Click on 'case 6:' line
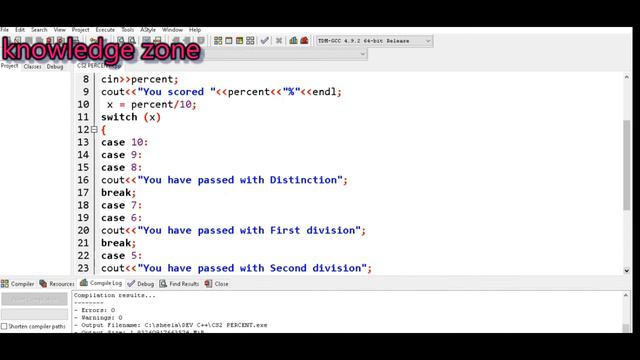 pyautogui.click(x=122, y=218)
